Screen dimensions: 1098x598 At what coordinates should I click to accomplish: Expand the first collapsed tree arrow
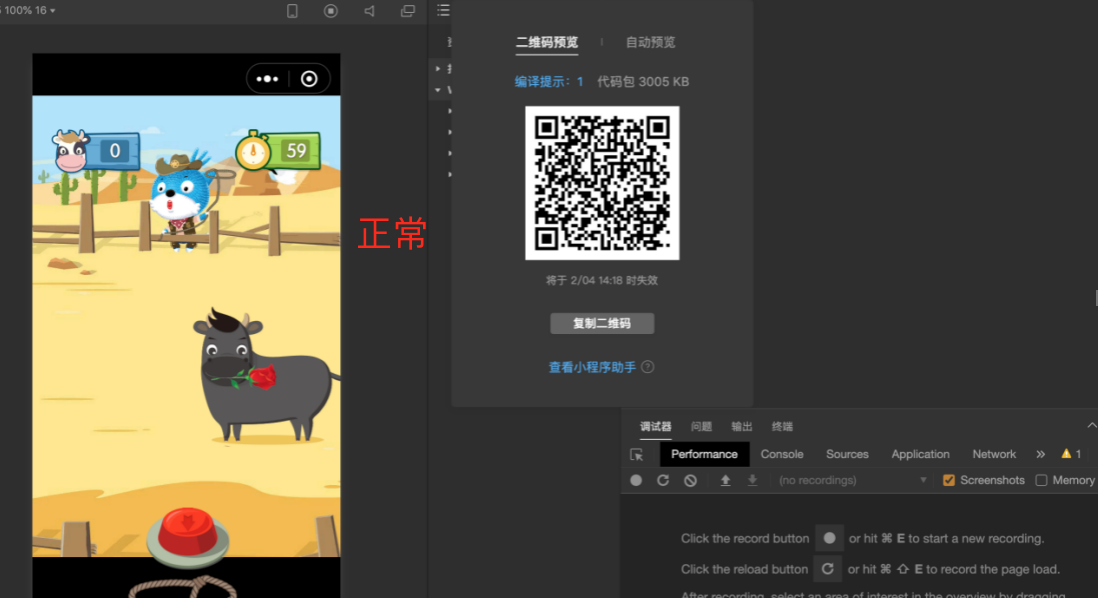point(438,69)
